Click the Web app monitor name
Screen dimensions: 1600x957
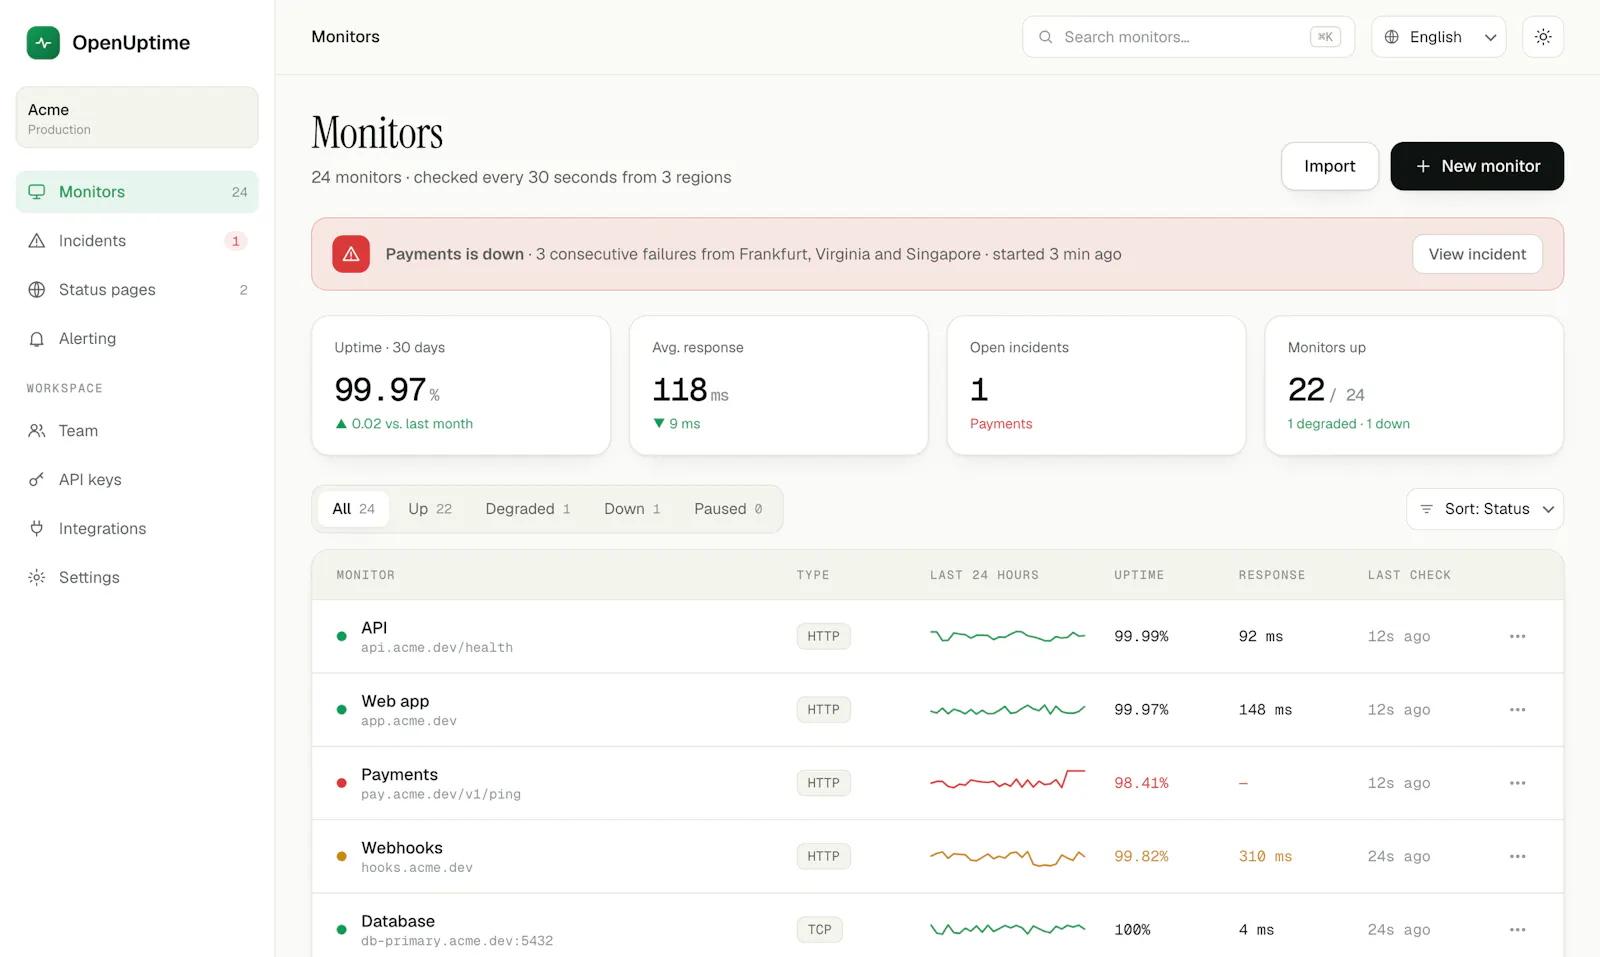[395, 701]
